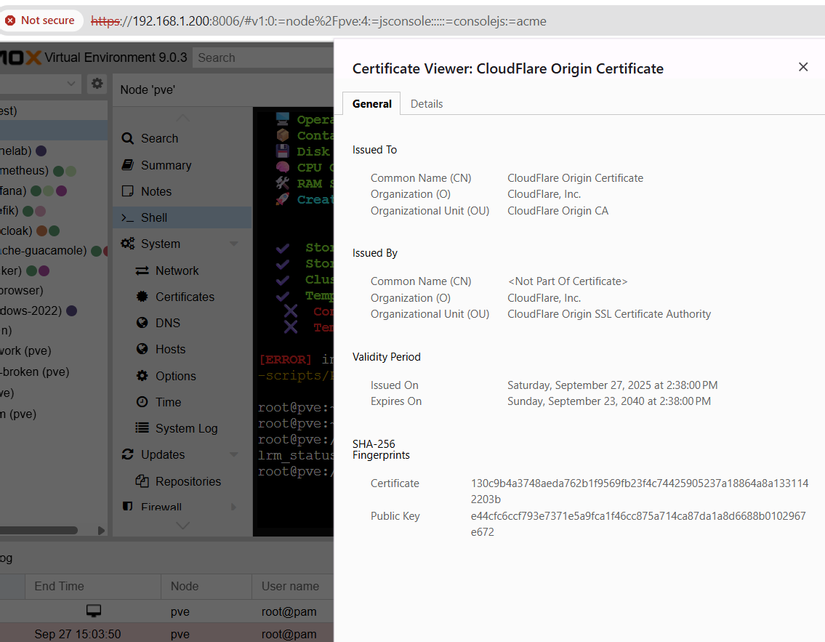
Task: Click the badge icon beside Certificates
Action: click(142, 296)
